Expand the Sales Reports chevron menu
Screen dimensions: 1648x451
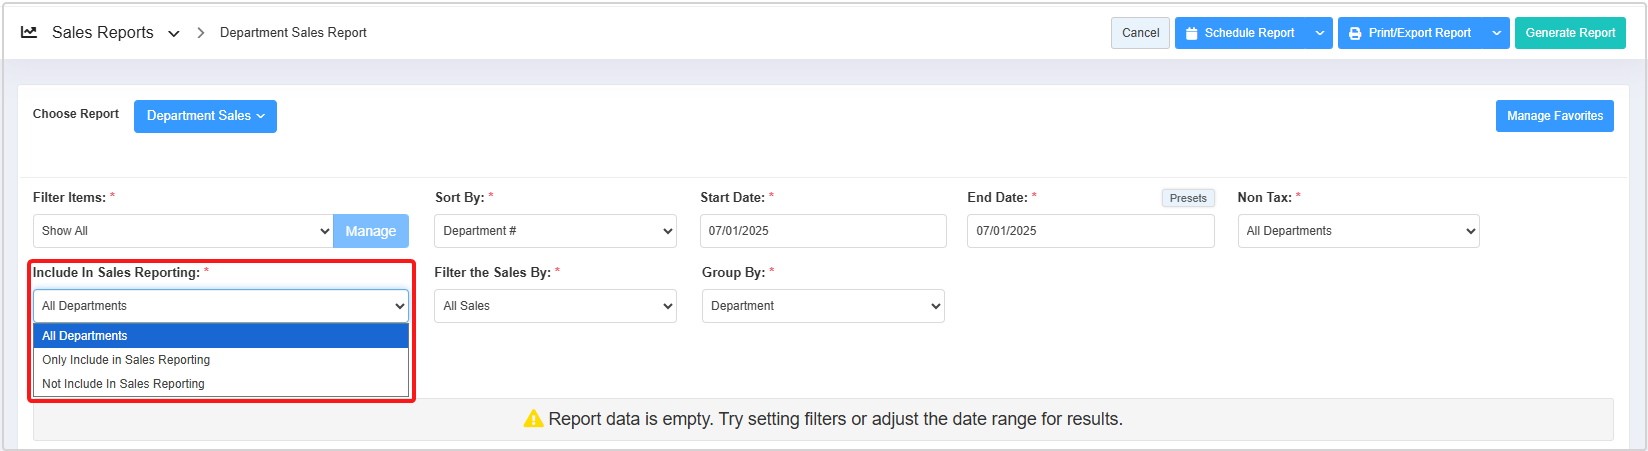click(x=174, y=34)
